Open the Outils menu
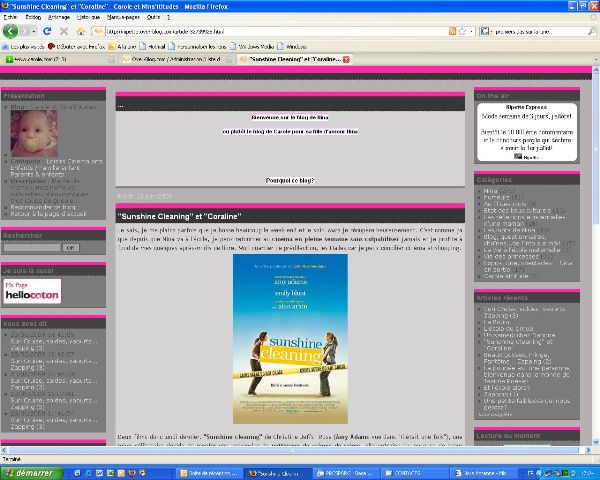The height and width of the screenshot is (480, 600). click(x=153, y=17)
